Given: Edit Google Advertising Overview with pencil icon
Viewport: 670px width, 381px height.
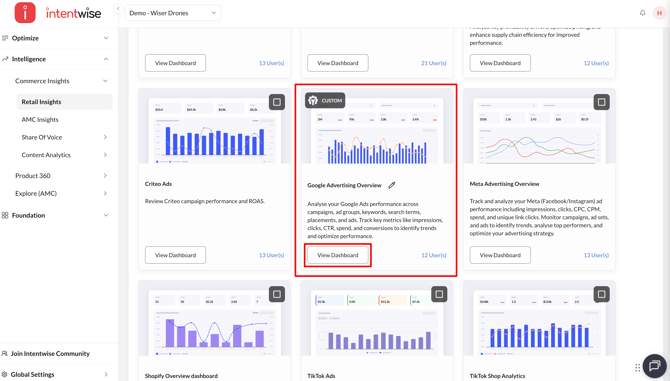Looking at the screenshot, I should [x=392, y=185].
